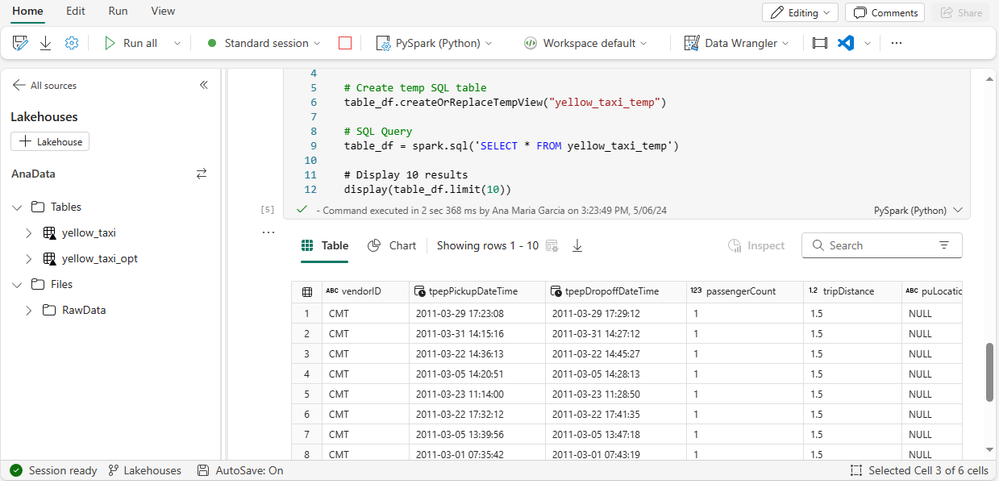
Task: Open notebook settings gear icon
Action: (x=71, y=43)
